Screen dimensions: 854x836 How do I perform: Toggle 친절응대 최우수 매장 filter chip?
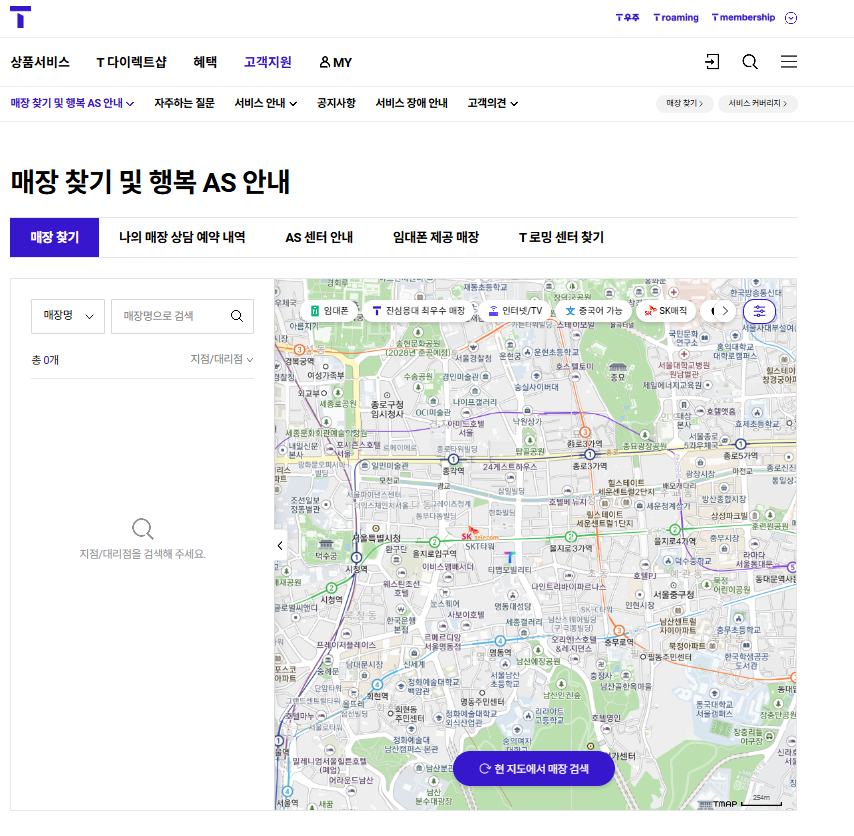pyautogui.click(x=418, y=311)
